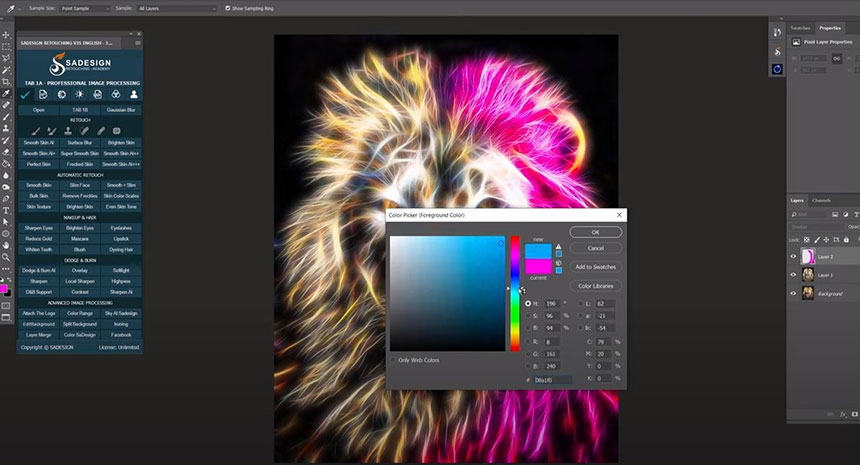This screenshot has width=860, height=465.
Task: Select the Crop tool
Action: [6, 82]
